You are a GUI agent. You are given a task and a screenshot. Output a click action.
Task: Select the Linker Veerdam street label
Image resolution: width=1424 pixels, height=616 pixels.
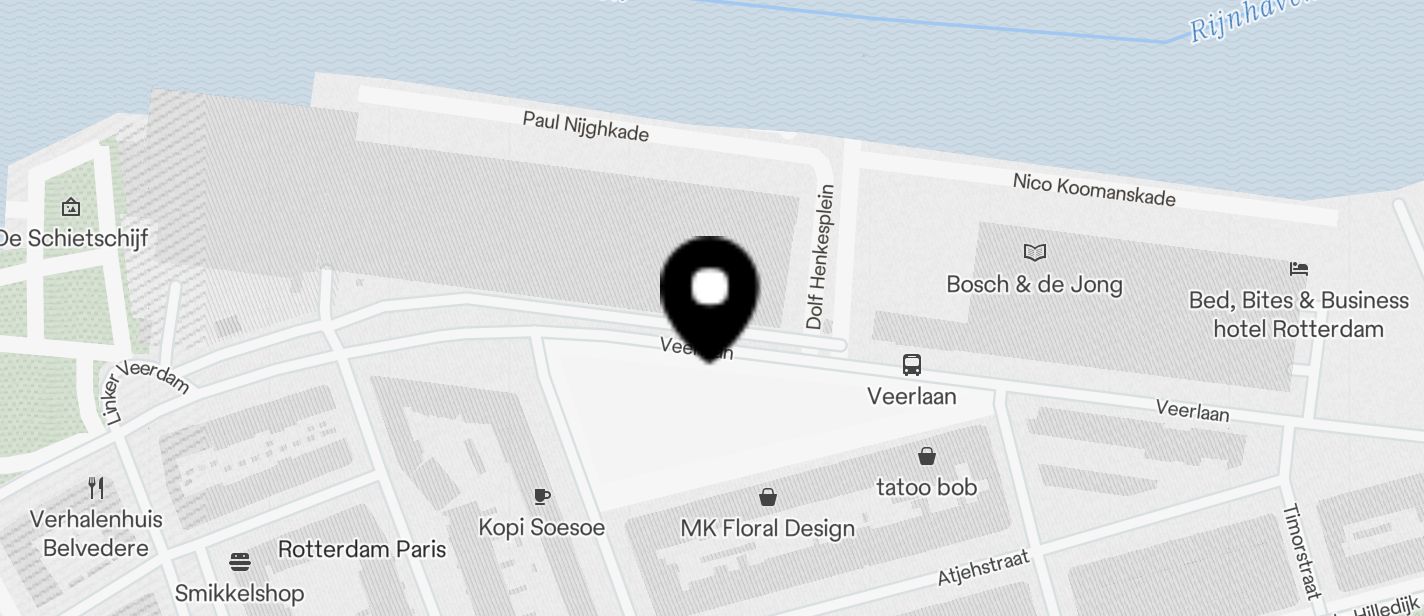pyautogui.click(x=145, y=392)
